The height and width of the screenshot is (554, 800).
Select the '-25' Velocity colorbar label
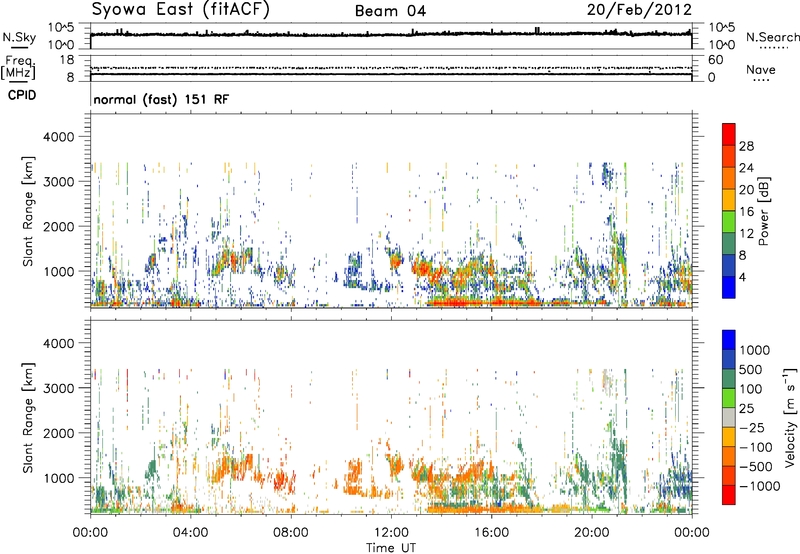pyautogui.click(x=752, y=427)
